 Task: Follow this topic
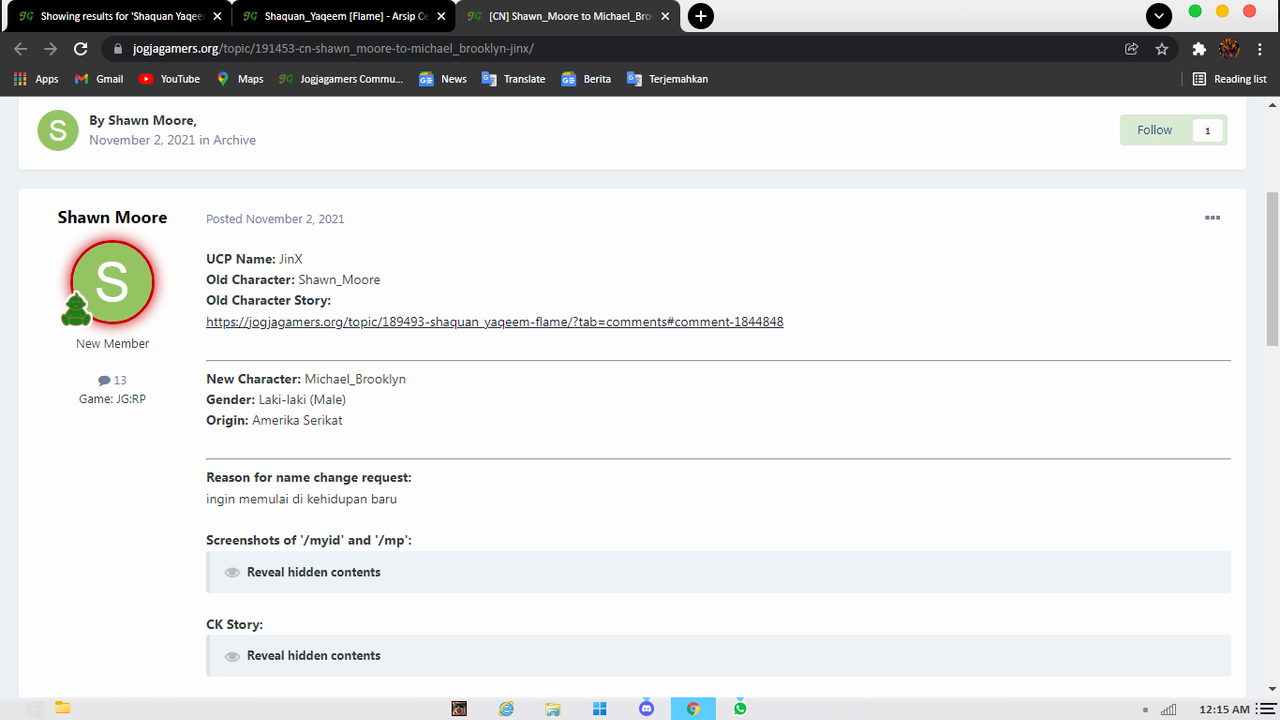point(1154,130)
